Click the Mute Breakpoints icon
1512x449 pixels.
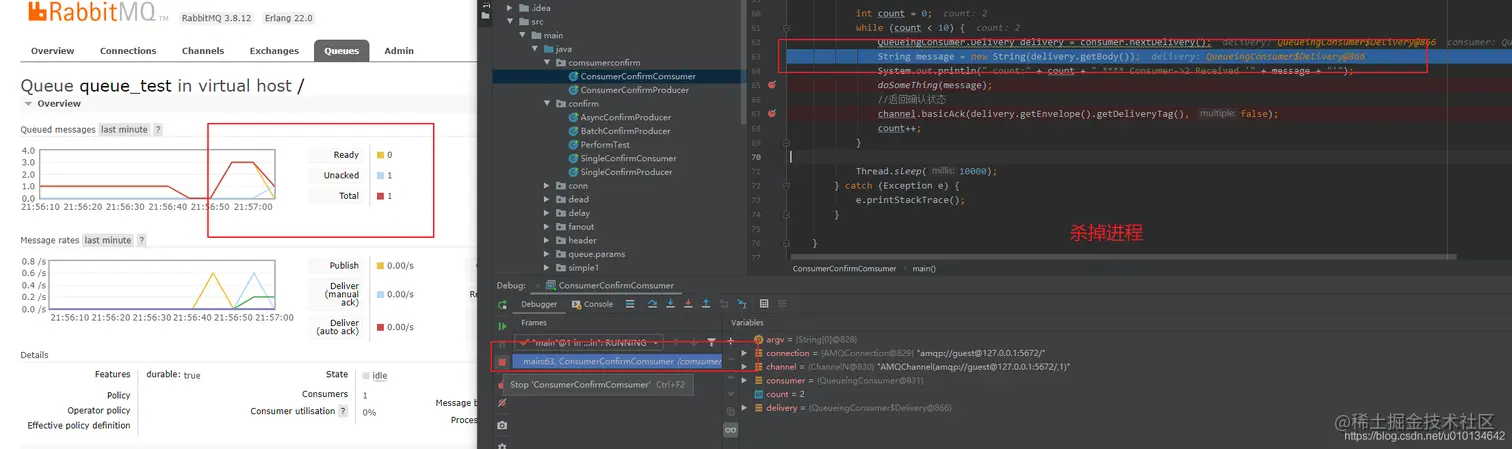[502, 403]
